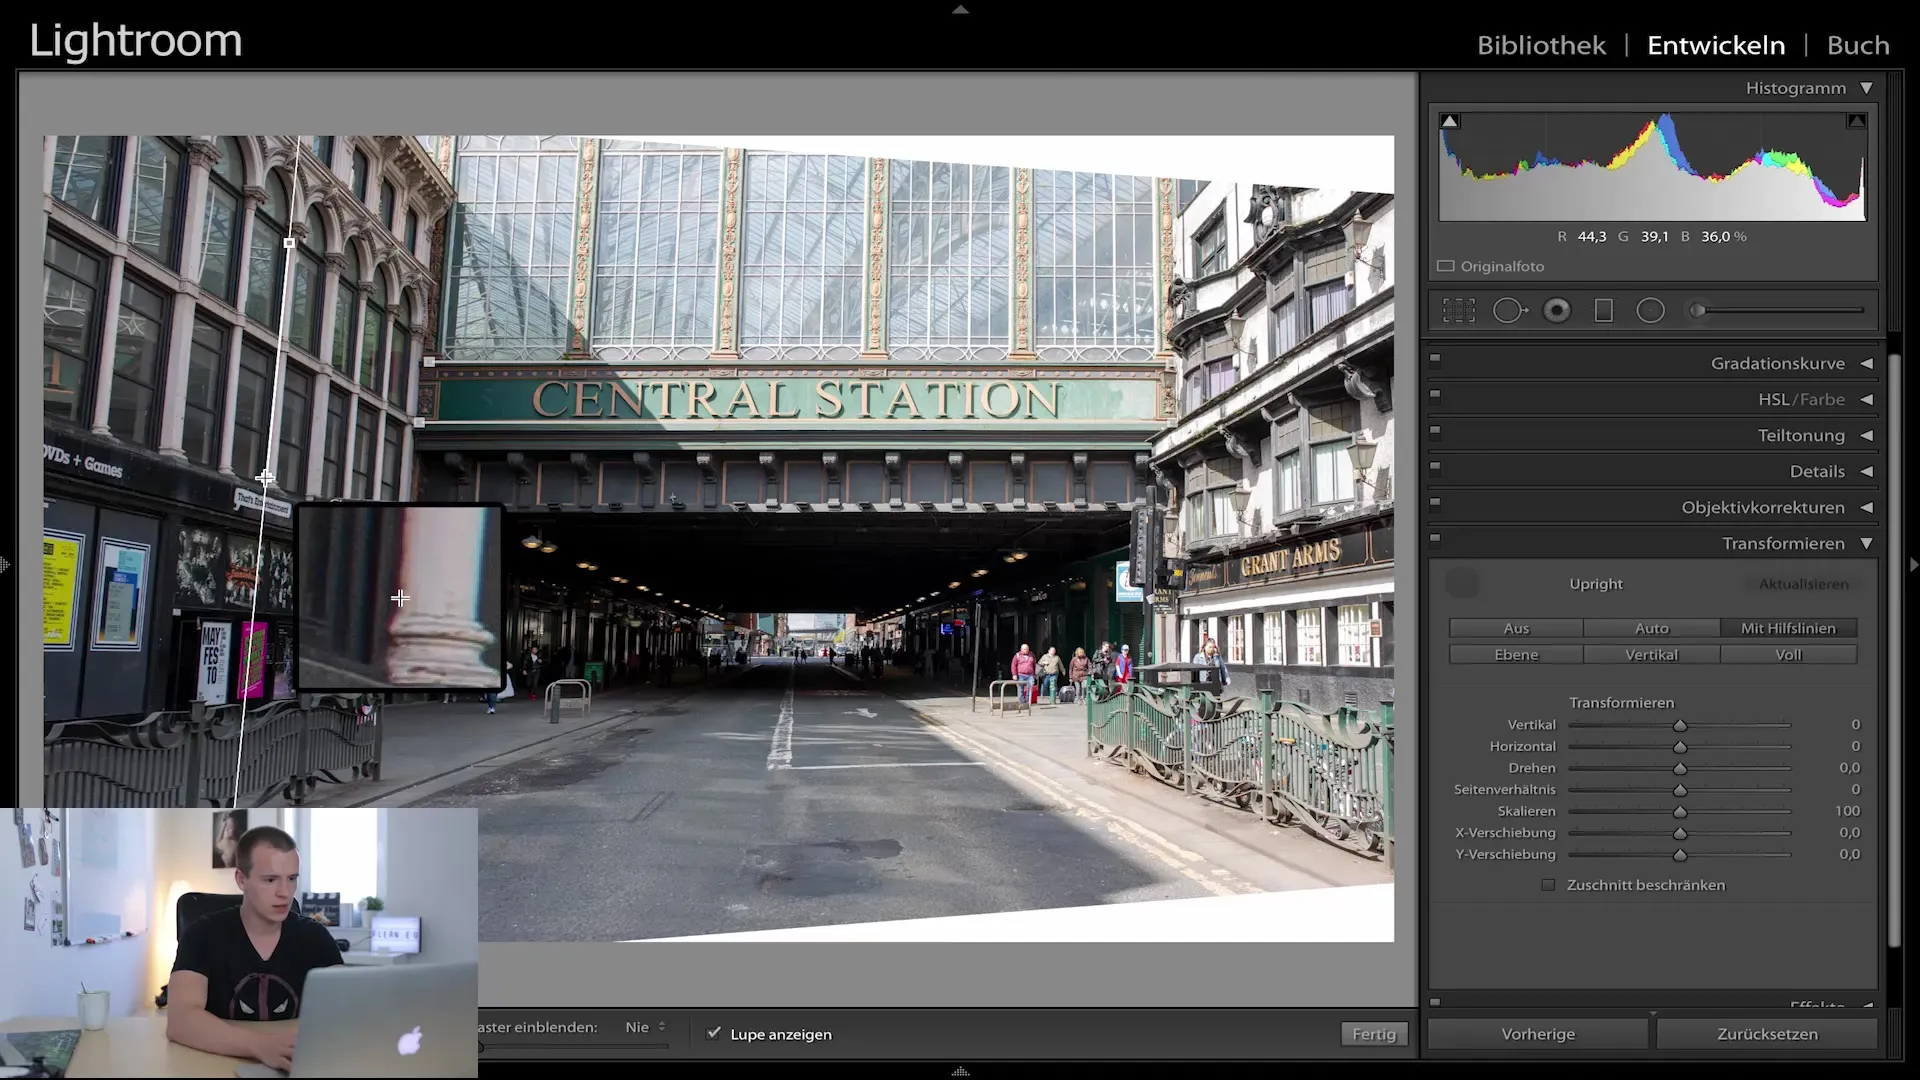The height and width of the screenshot is (1080, 1920).
Task: Click the Upright guided tool circle icon
Action: (1463, 583)
